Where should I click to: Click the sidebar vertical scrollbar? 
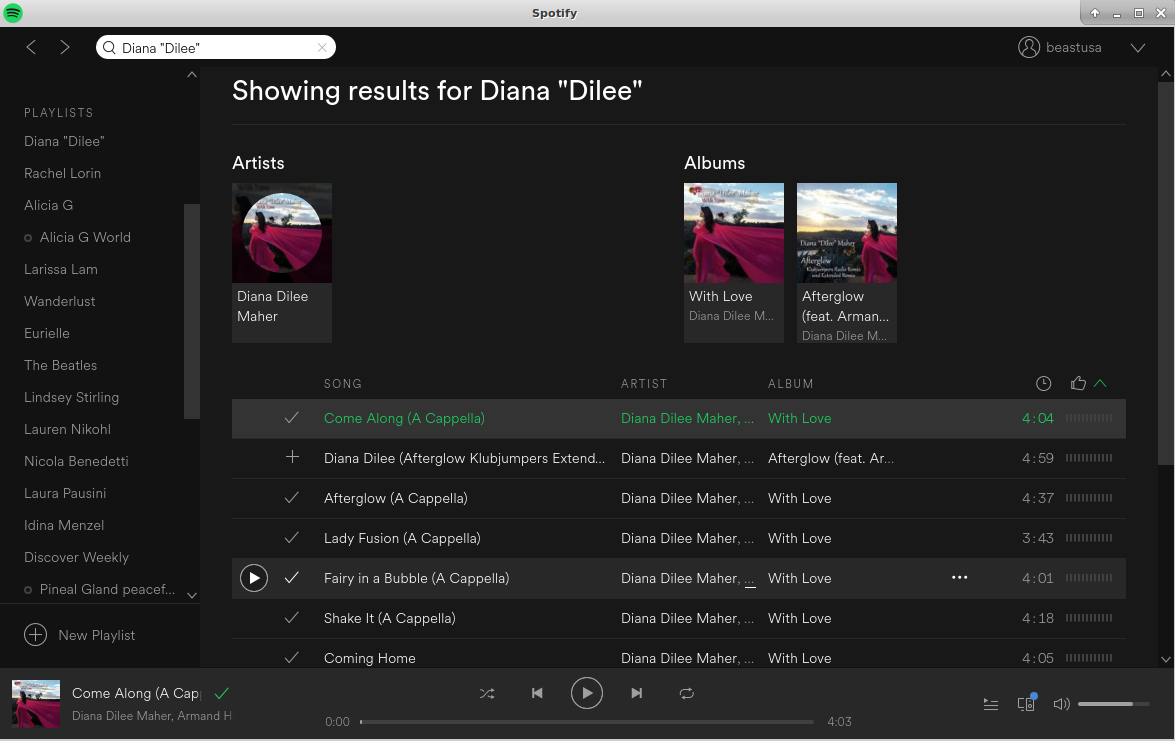click(192, 311)
